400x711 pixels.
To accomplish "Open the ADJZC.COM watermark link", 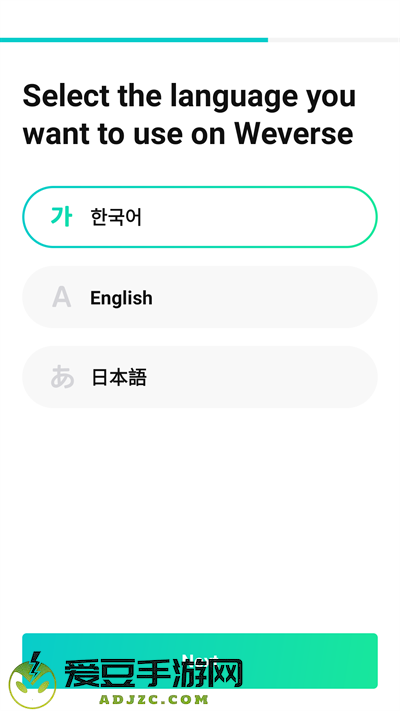I will pos(153,699).
